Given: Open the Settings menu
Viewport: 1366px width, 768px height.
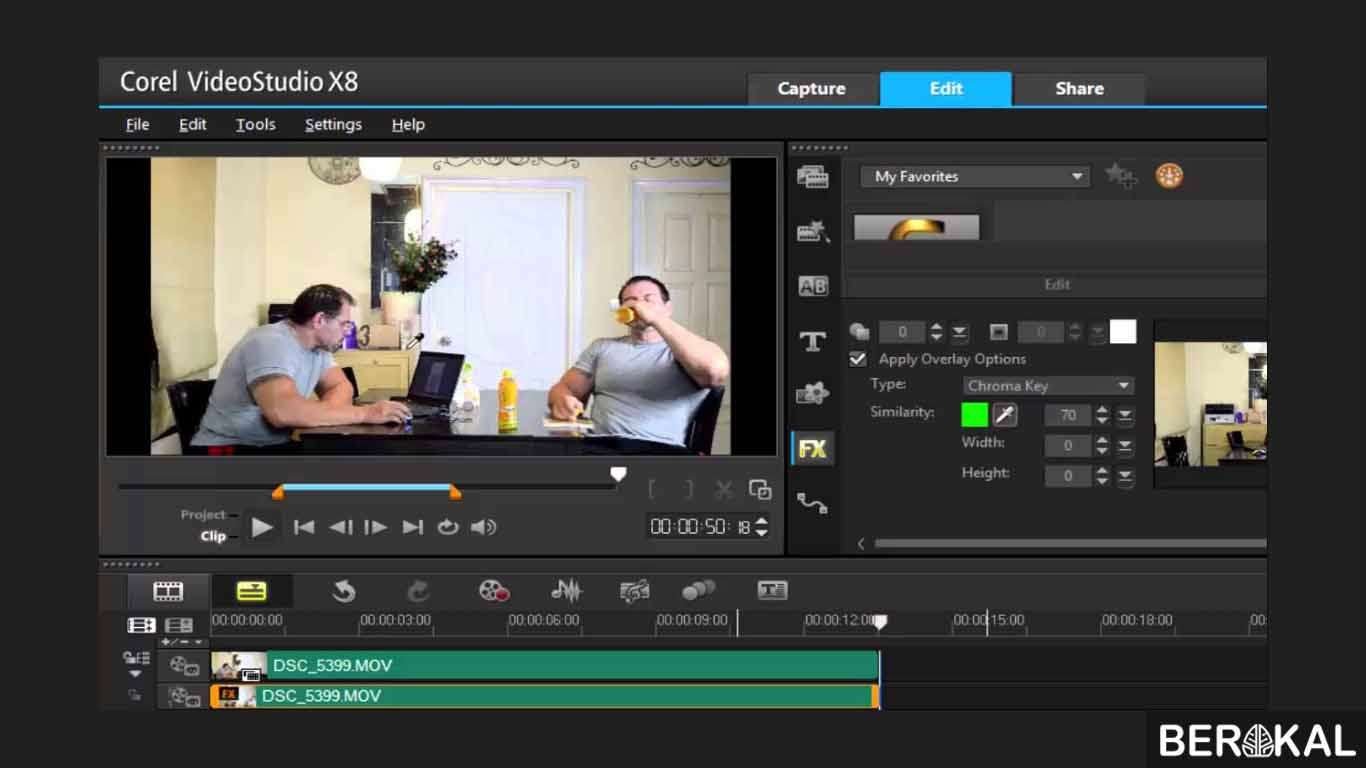Looking at the screenshot, I should tap(333, 124).
